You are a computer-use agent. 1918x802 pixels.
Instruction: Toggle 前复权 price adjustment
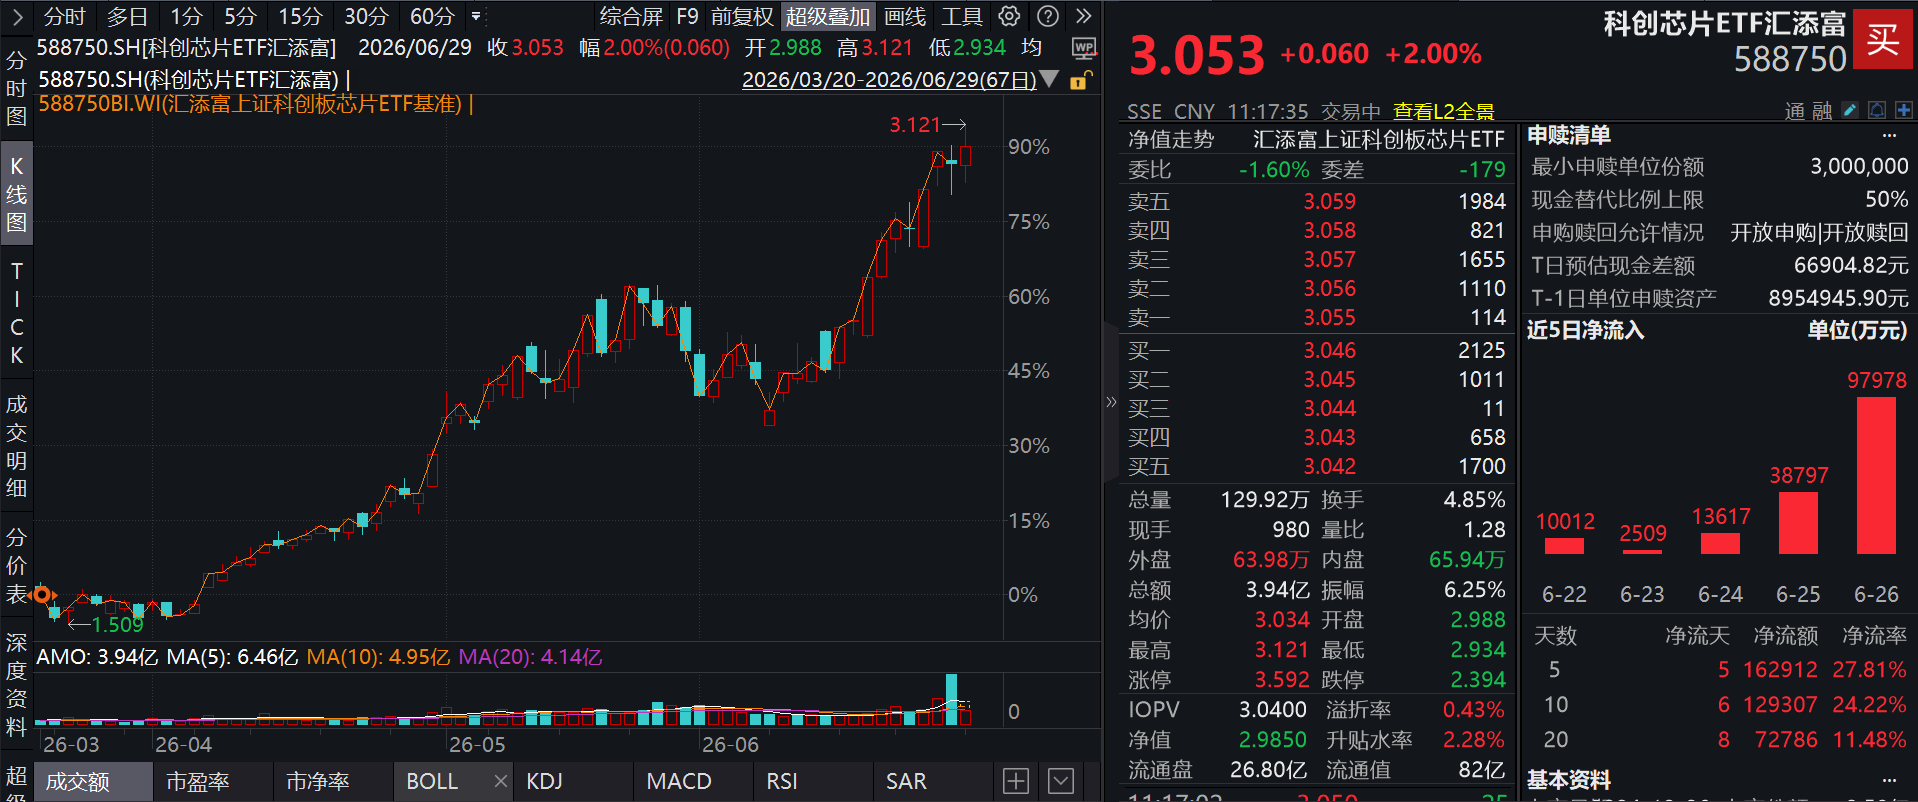click(742, 16)
